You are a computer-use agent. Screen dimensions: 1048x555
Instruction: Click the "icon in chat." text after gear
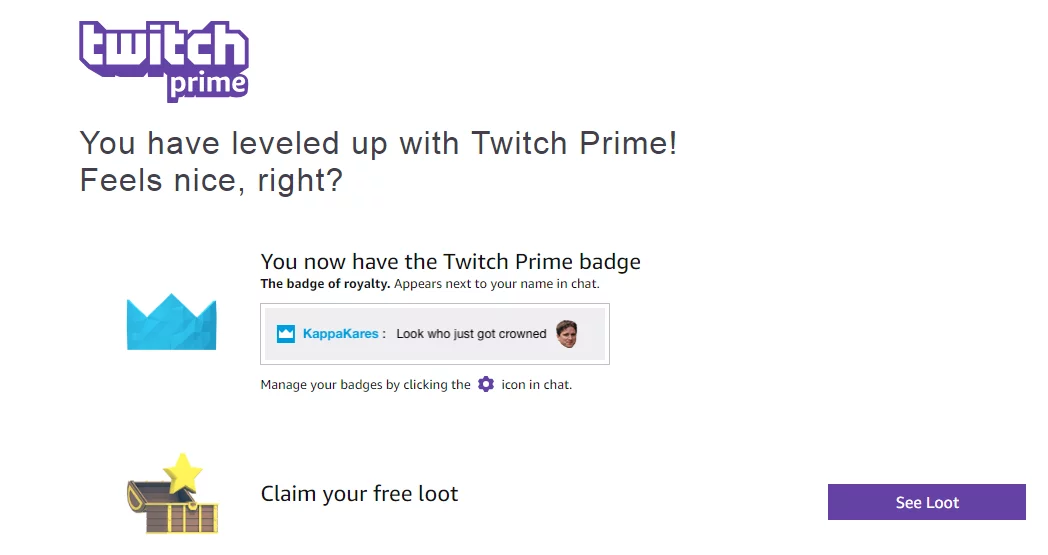tap(536, 385)
